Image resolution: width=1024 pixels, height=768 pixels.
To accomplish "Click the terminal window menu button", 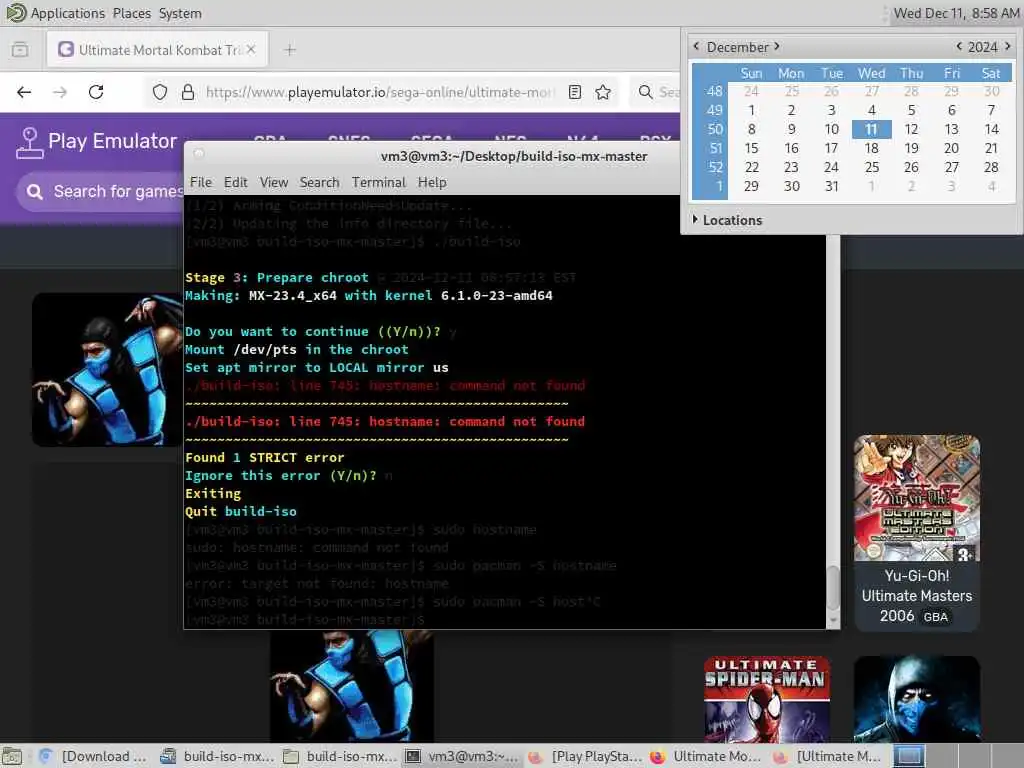I will click(x=199, y=154).
